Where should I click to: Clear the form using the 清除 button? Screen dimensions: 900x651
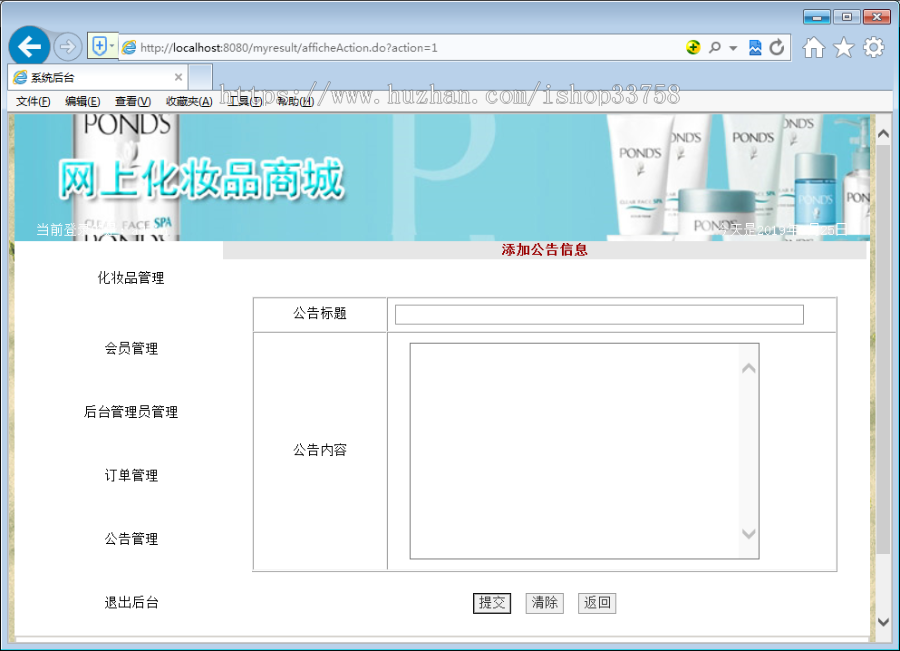[x=544, y=603]
